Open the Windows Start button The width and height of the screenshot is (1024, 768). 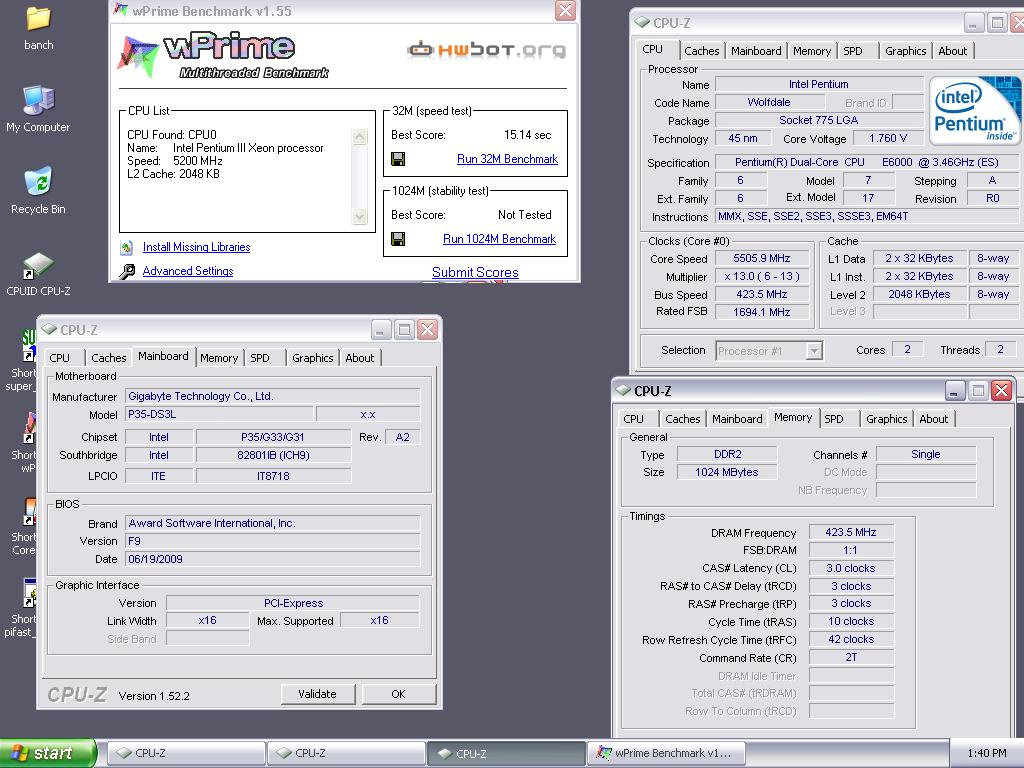(47, 753)
